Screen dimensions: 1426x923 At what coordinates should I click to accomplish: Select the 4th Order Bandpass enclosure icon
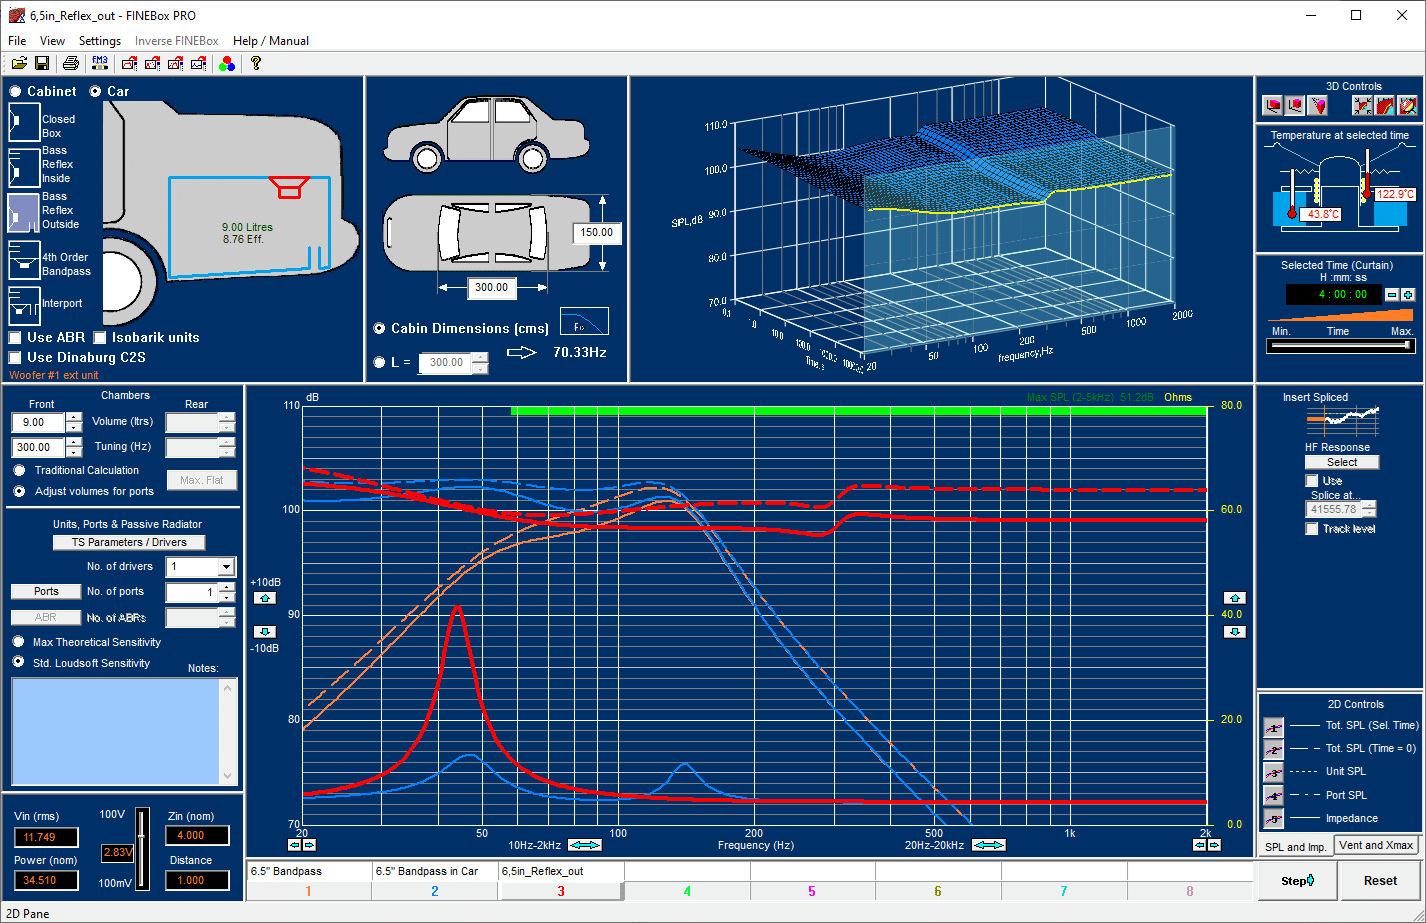coord(24,262)
